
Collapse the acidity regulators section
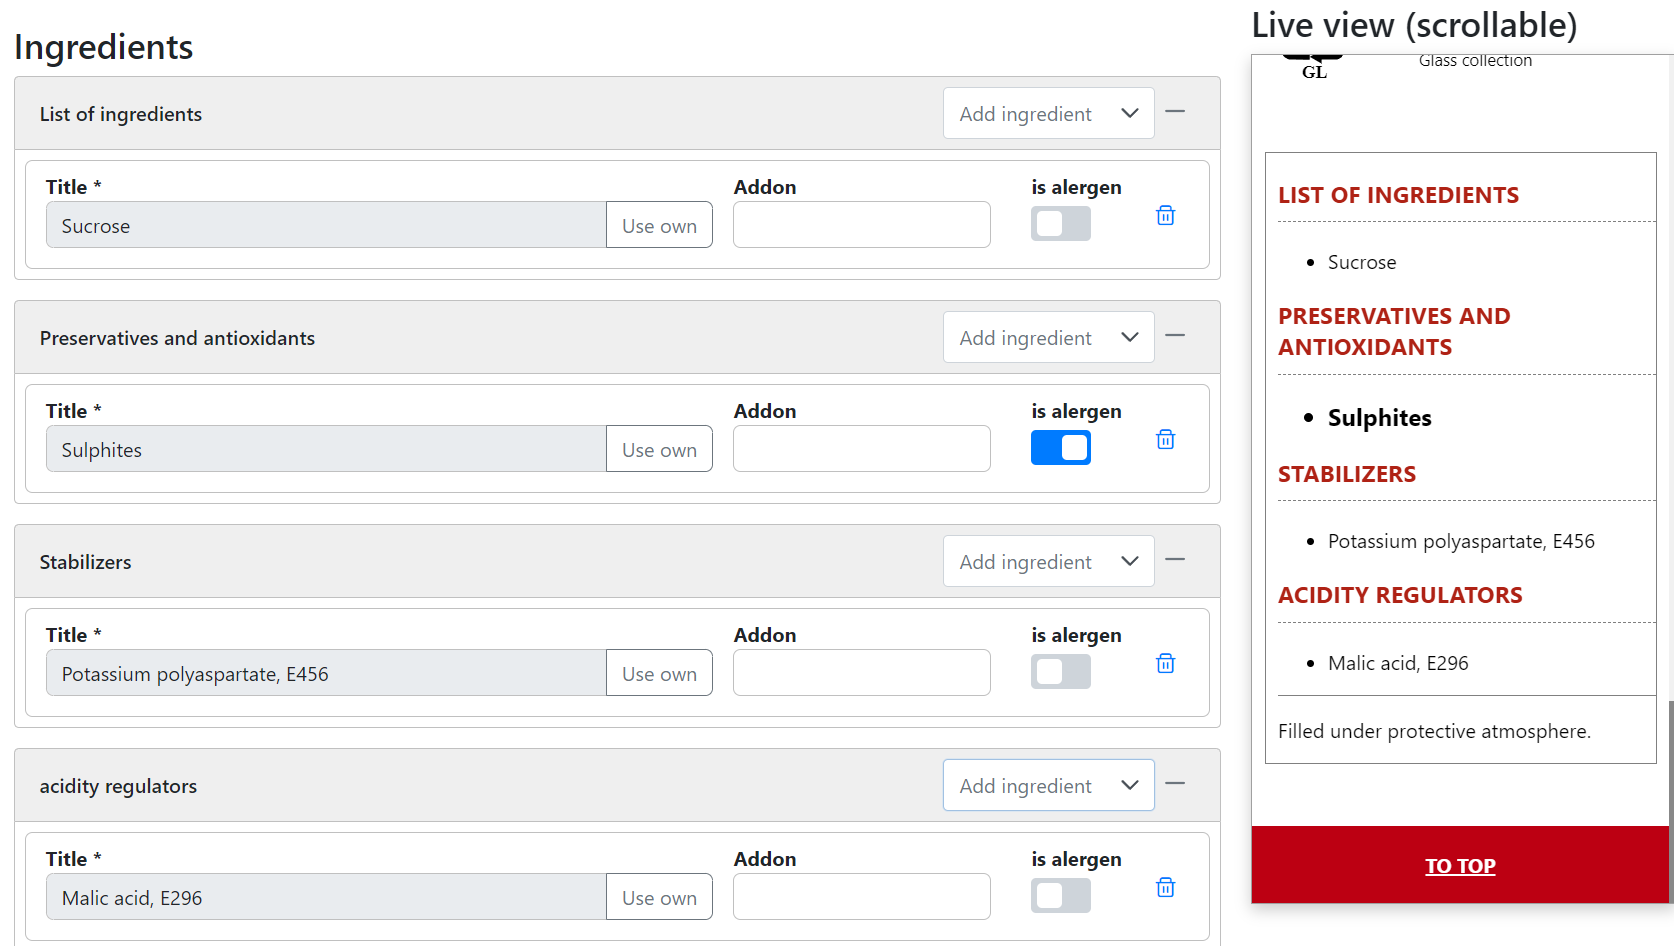coord(1175,784)
